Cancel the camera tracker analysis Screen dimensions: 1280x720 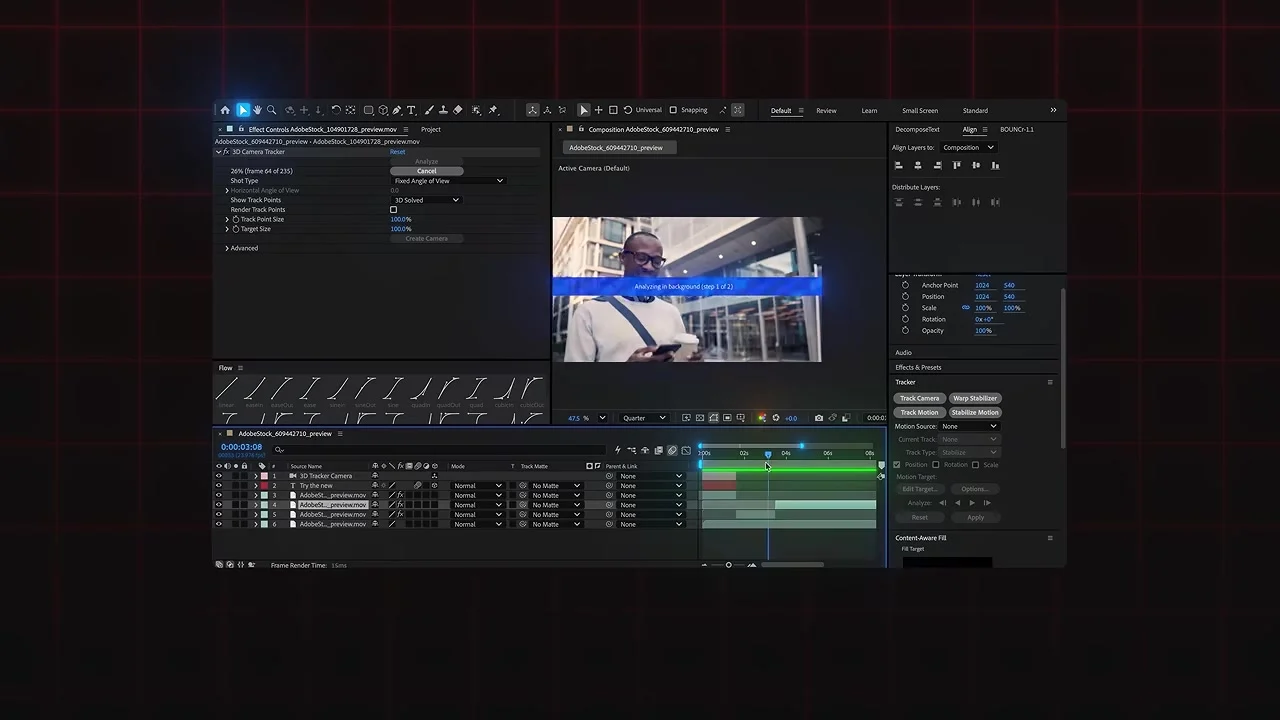[x=426, y=171]
